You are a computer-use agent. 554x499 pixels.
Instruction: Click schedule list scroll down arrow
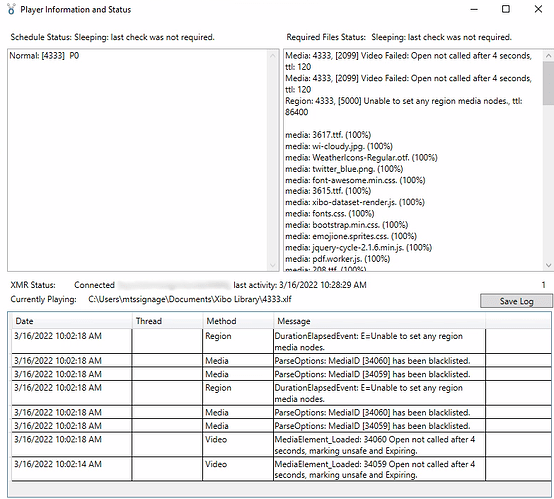pos(272,265)
